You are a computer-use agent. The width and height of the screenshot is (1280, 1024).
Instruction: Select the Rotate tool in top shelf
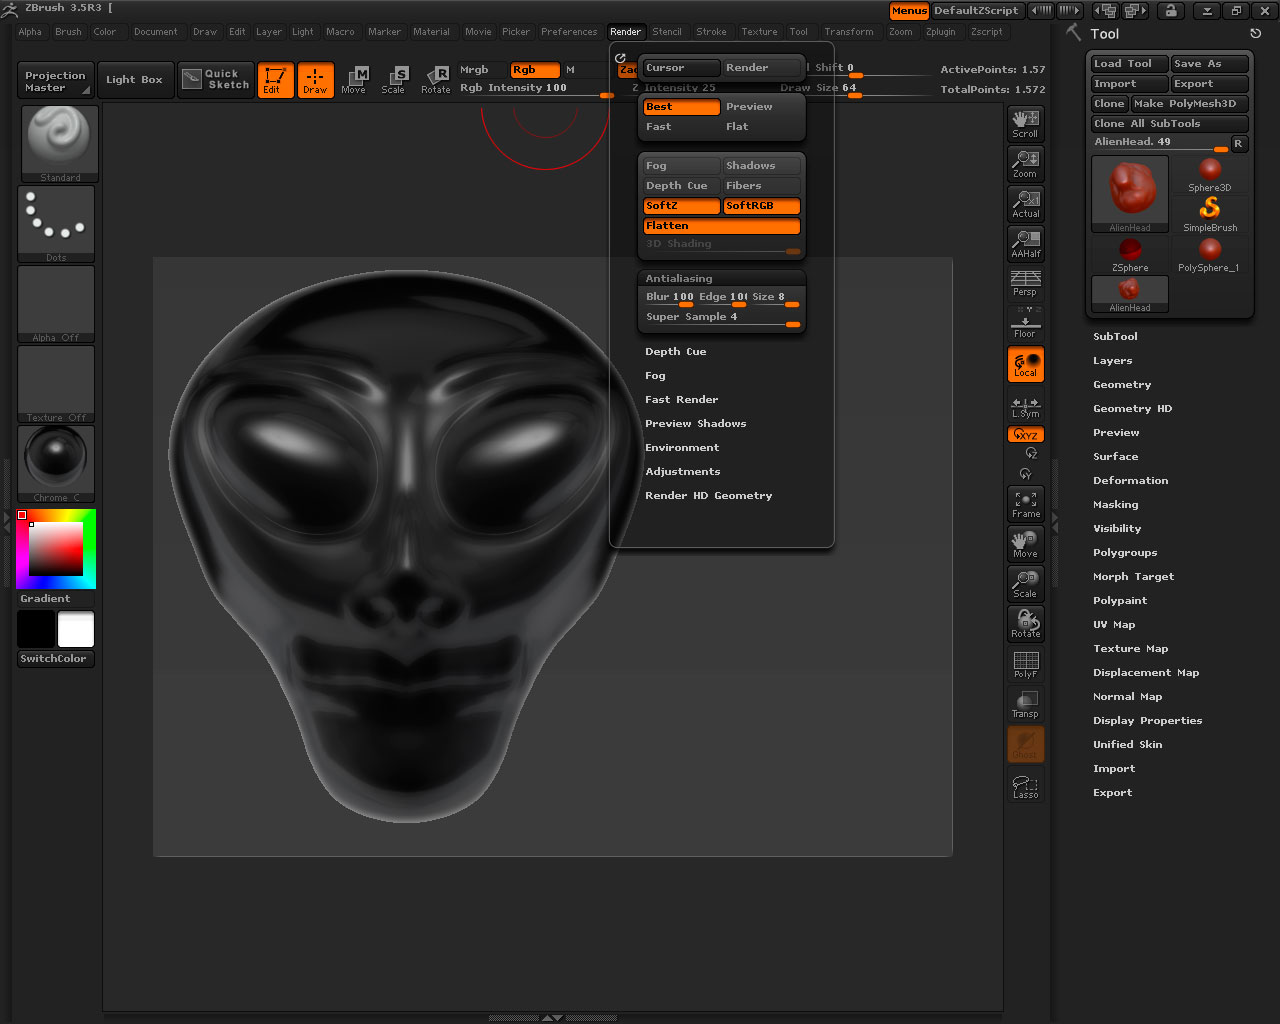pyautogui.click(x=436, y=79)
